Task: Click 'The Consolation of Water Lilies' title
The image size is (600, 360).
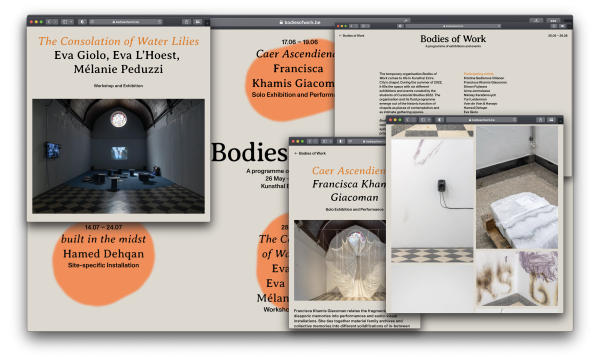Action: pos(119,41)
